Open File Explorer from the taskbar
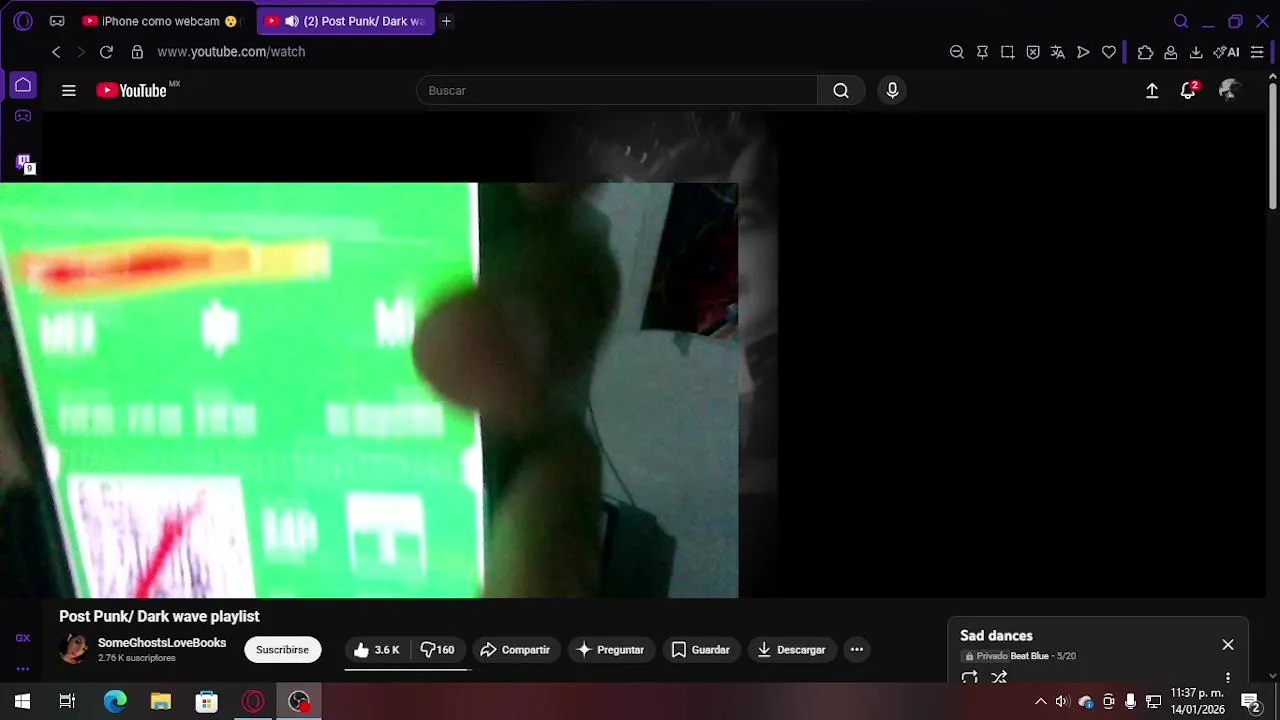The width and height of the screenshot is (1280, 720). (x=161, y=702)
